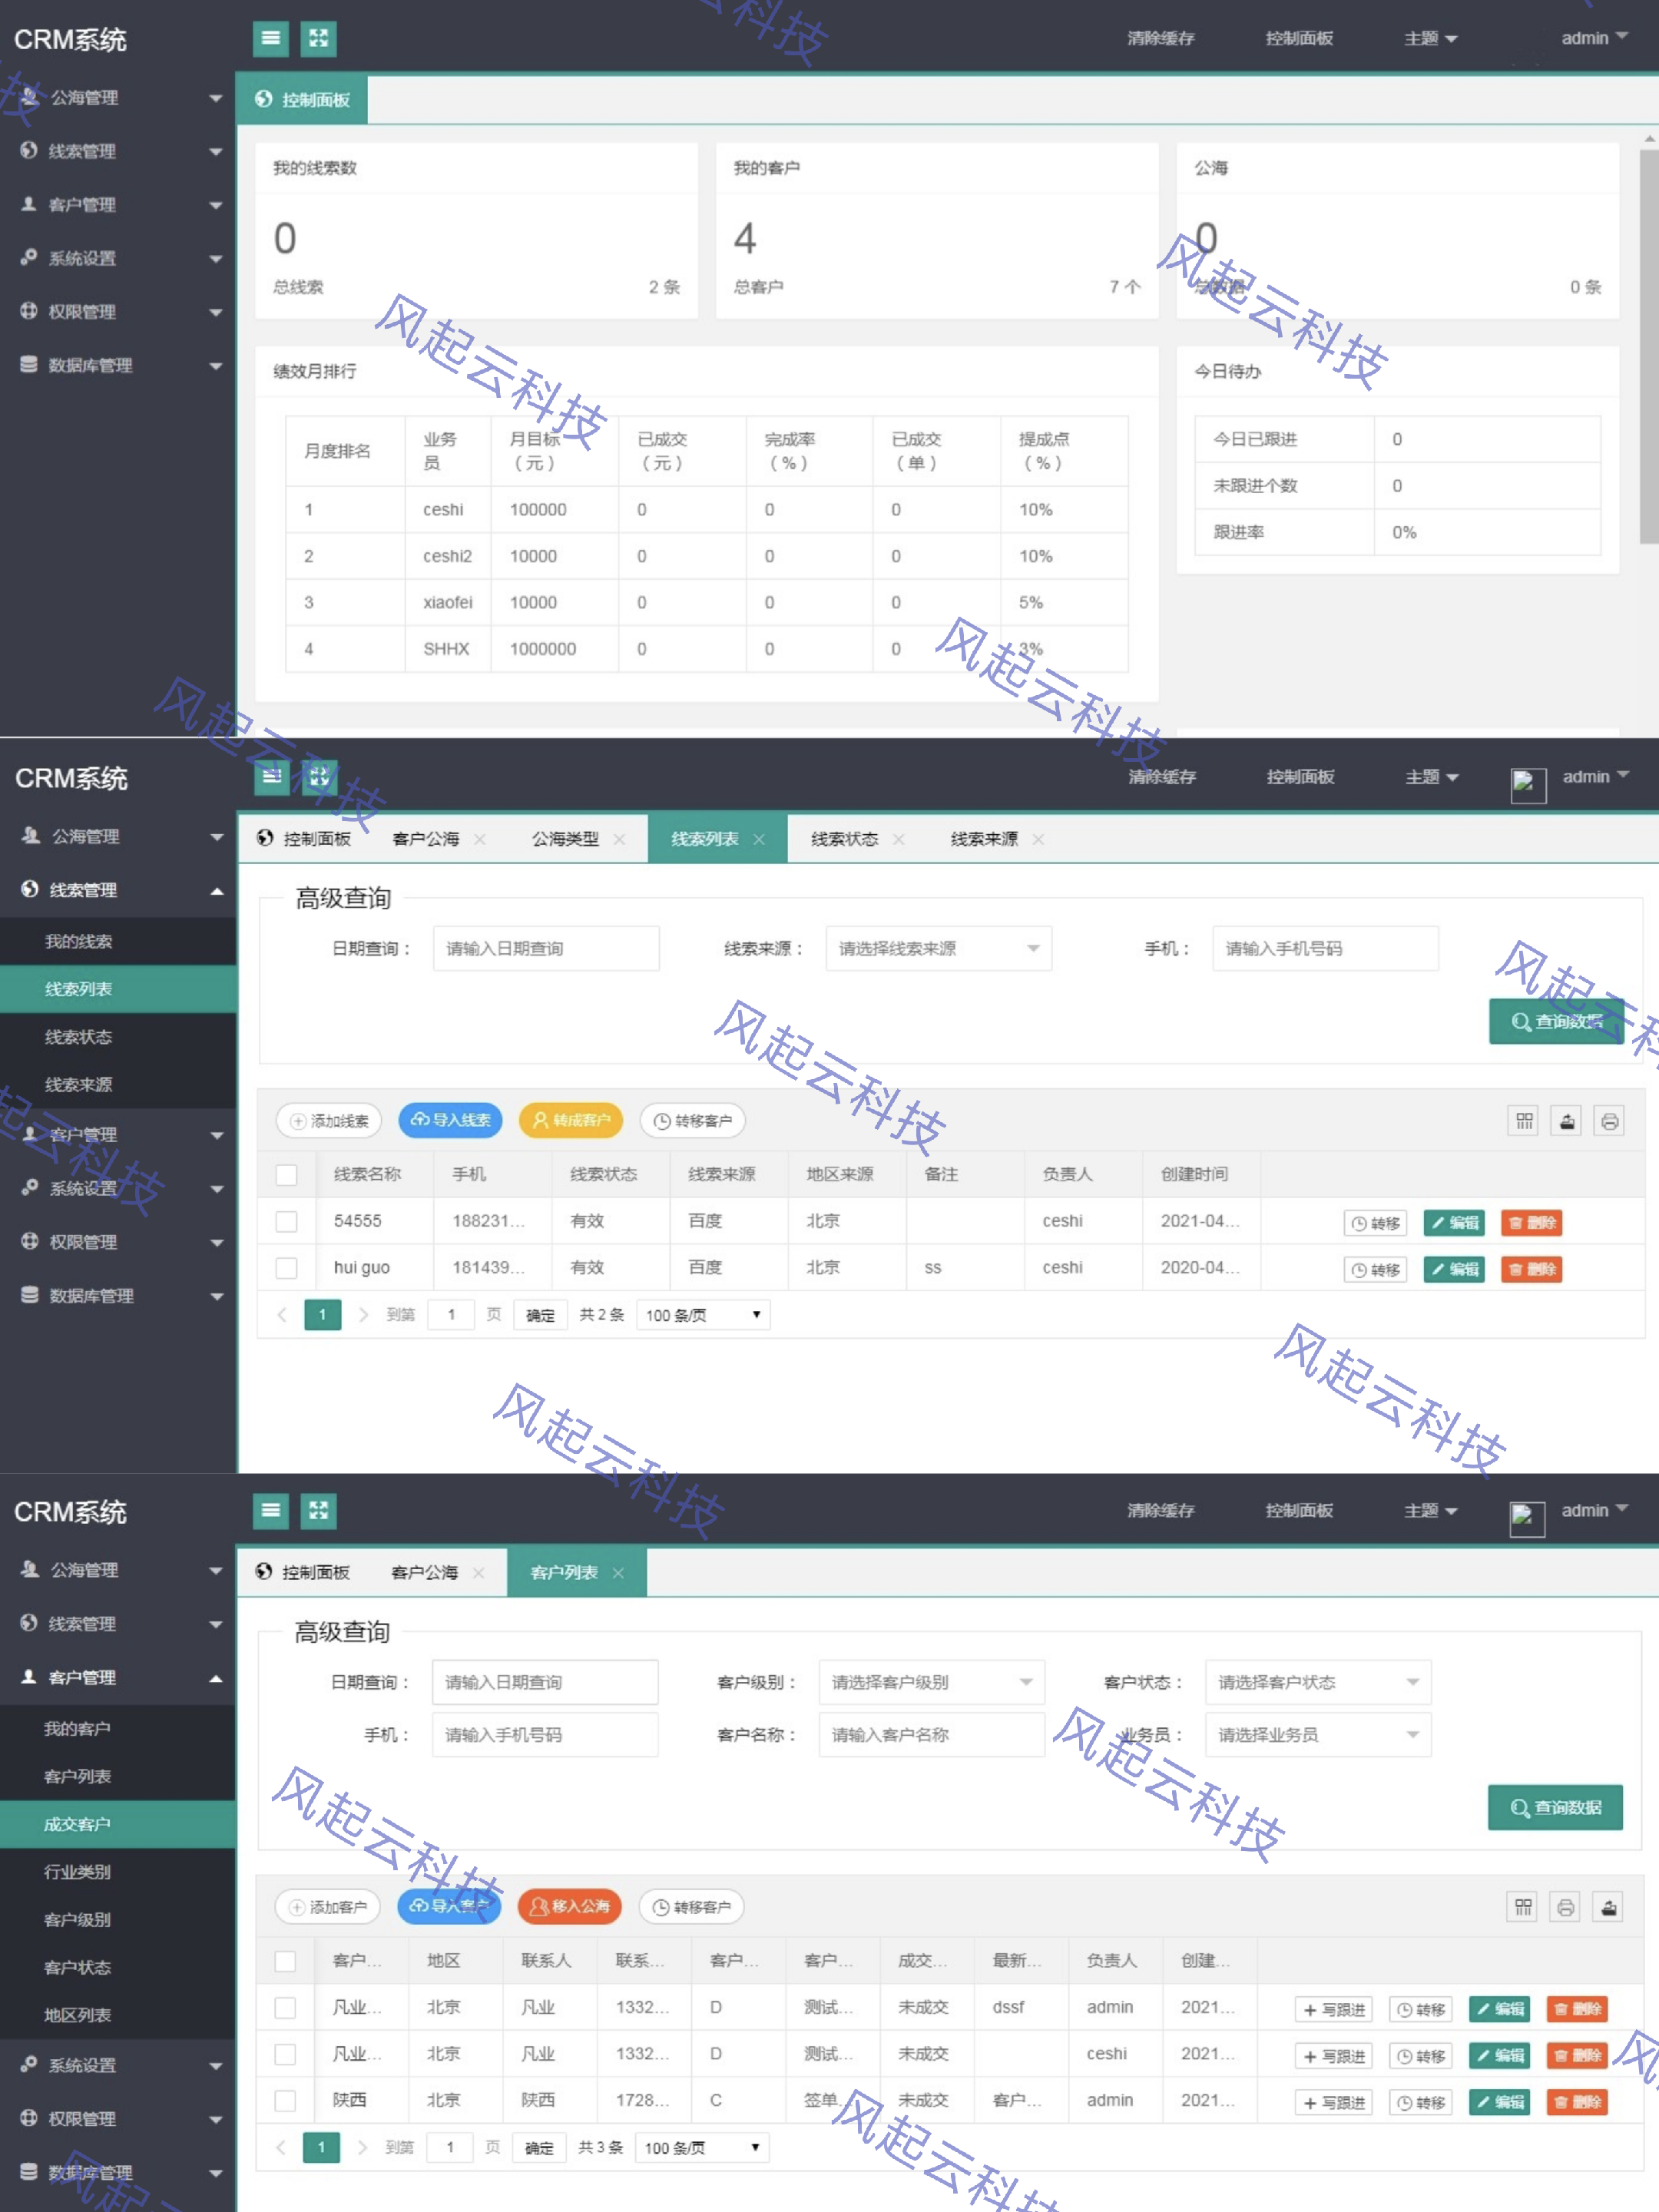Screen dimensions: 1659x2212
Task: Click next-page arrow under lead table
Action: [363, 1314]
